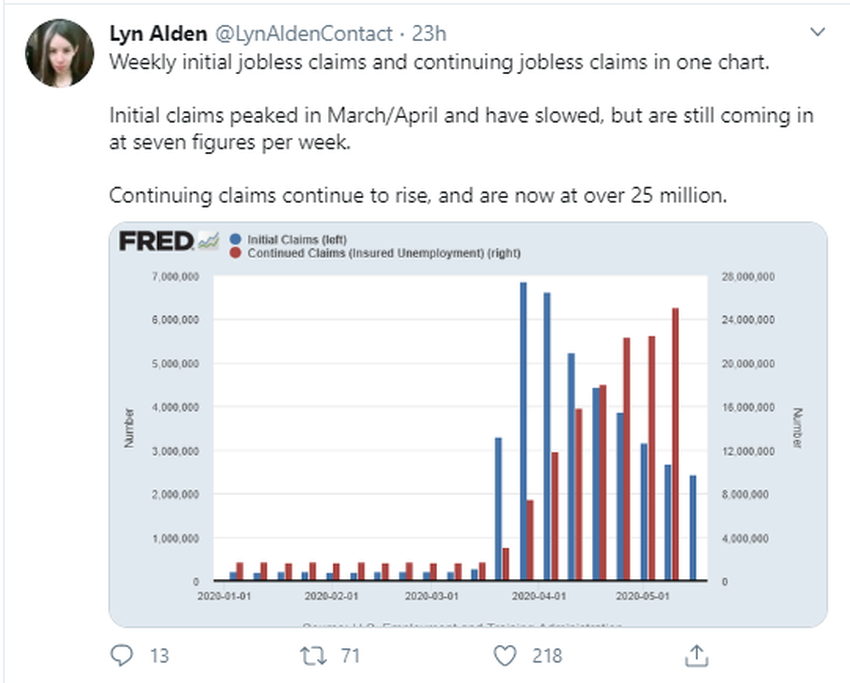
Task: Click the reply count 13
Action: 157,656
